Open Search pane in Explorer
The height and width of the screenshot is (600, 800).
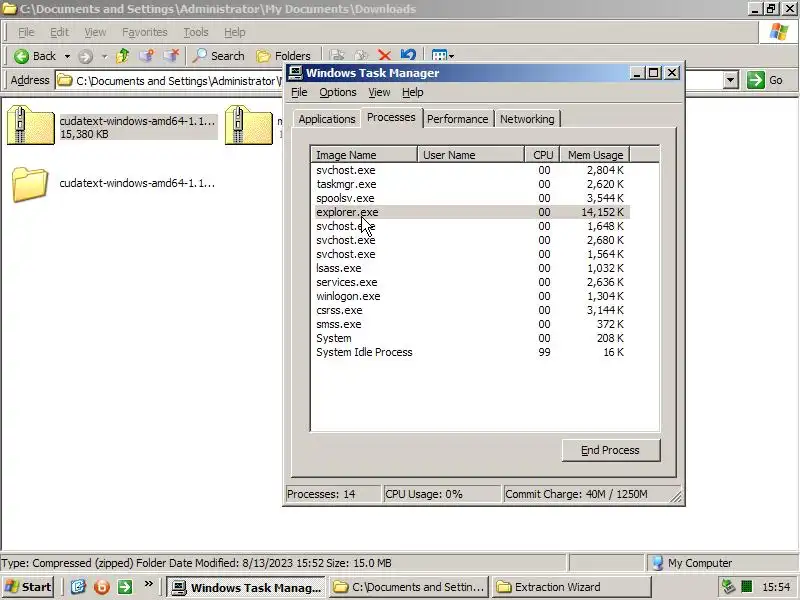point(218,56)
